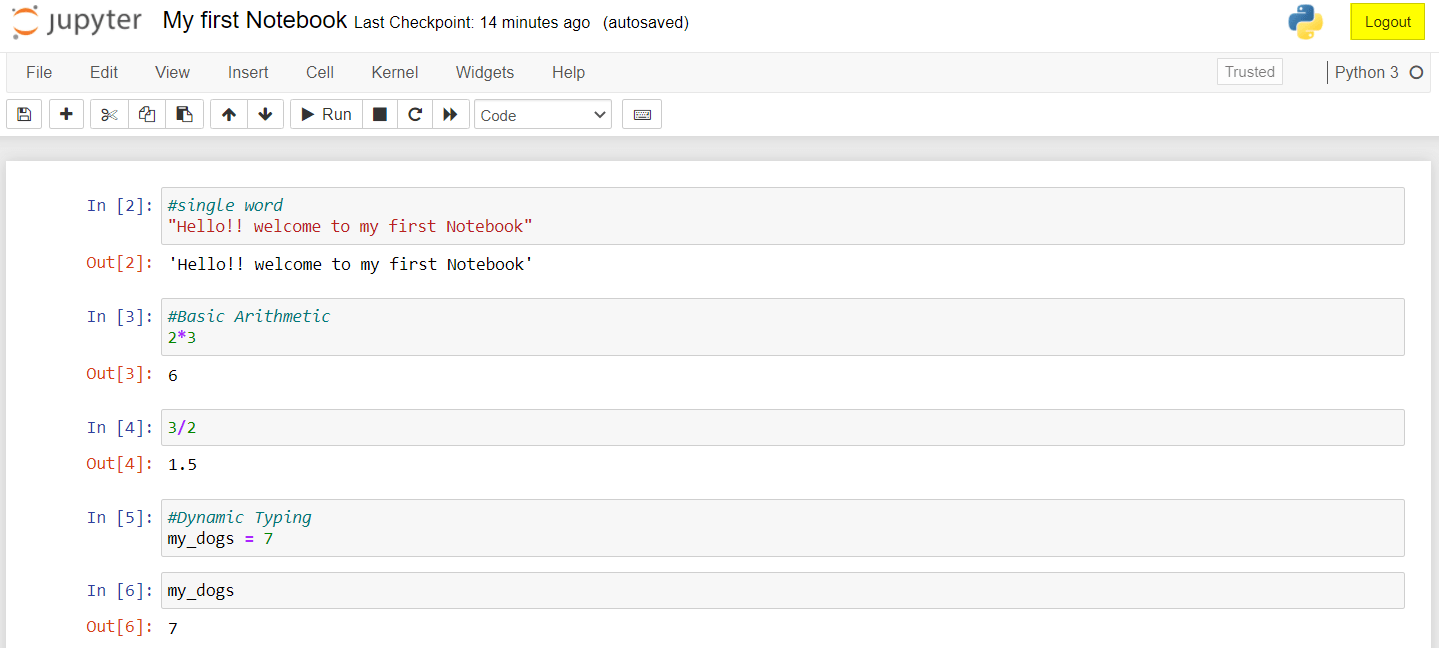The height and width of the screenshot is (648, 1439).
Task: Move selected cell up arrow
Action: 229,115
